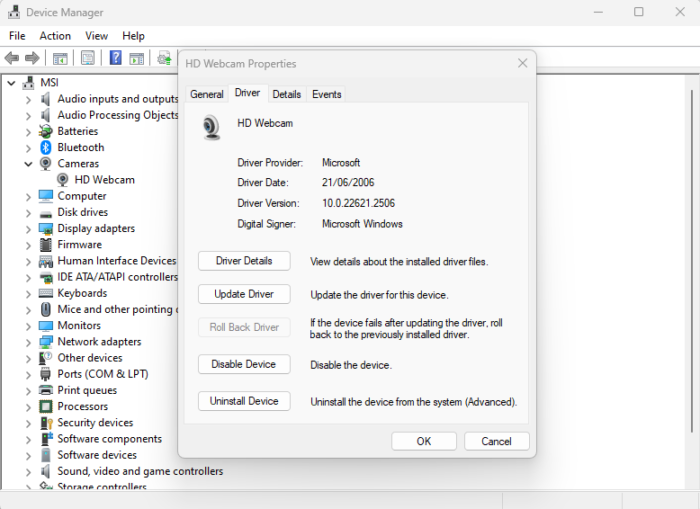Collapse the MSI root node
Screen dimensions: 700x509
click(12, 83)
